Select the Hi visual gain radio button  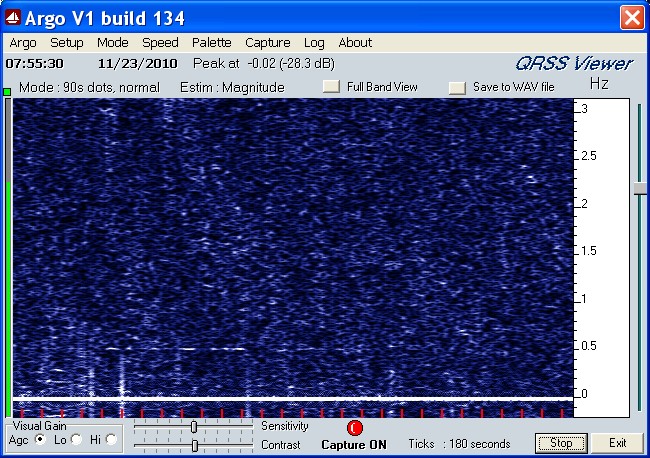(111, 439)
